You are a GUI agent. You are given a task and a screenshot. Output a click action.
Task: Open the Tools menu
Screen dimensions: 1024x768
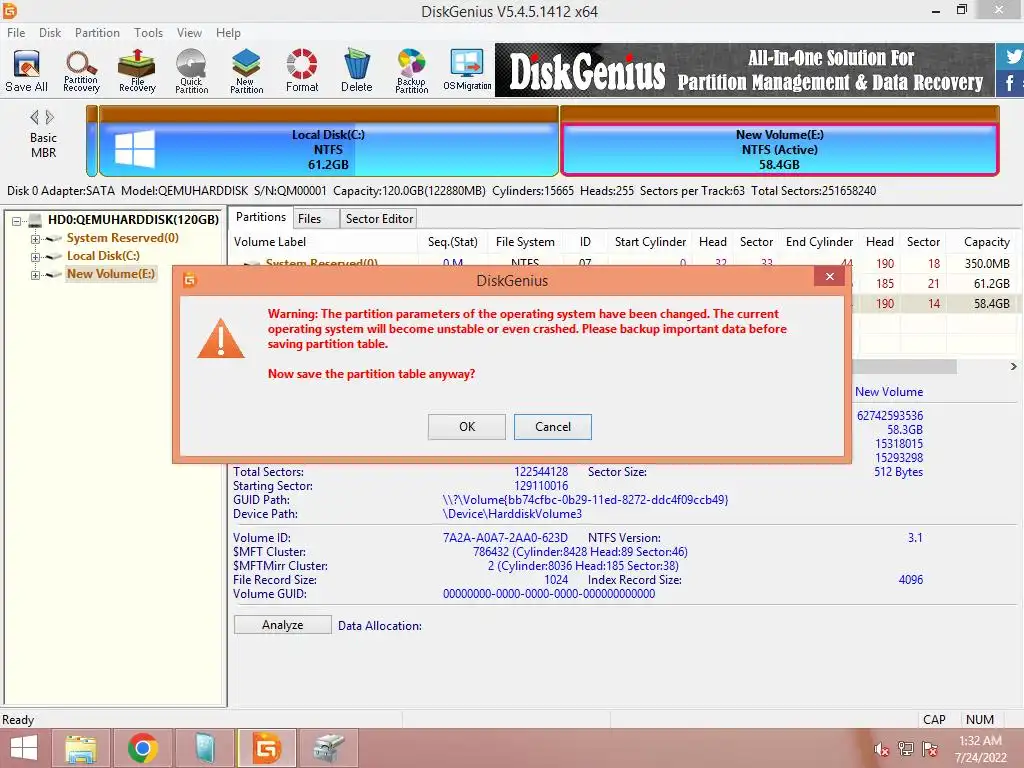tap(148, 33)
